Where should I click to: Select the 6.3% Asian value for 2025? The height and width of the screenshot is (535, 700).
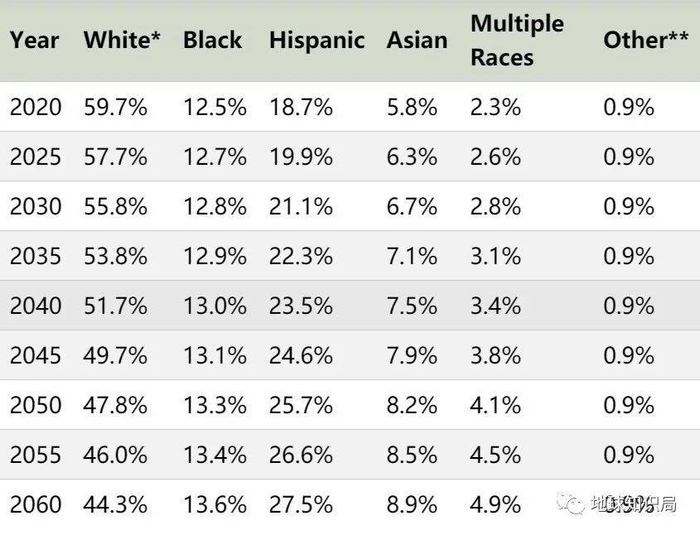[411, 157]
